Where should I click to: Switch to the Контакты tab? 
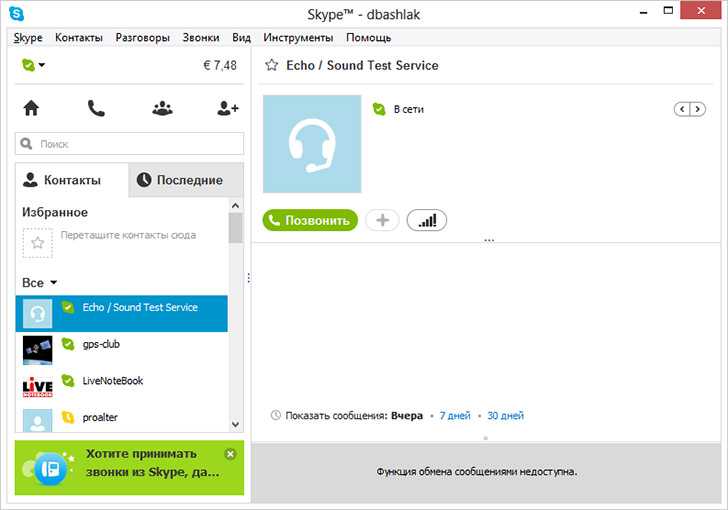point(72,180)
